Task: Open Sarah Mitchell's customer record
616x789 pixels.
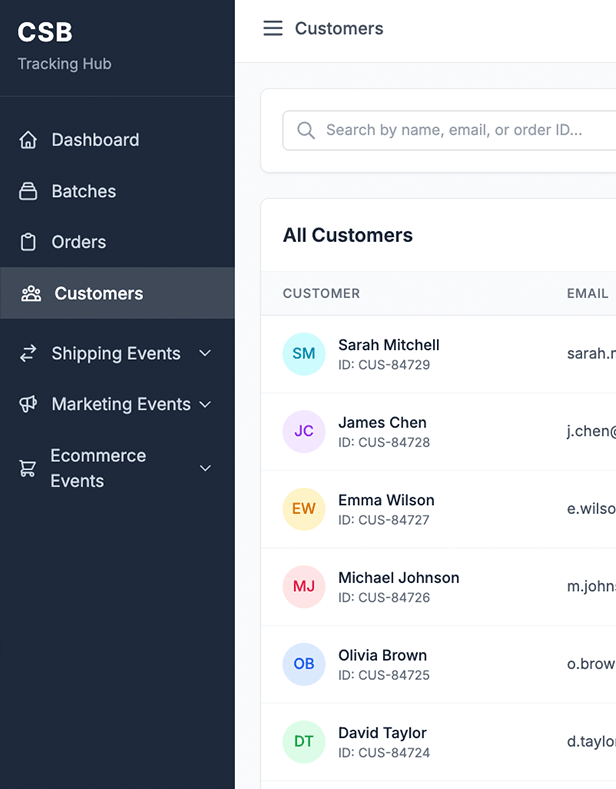Action: coord(388,345)
